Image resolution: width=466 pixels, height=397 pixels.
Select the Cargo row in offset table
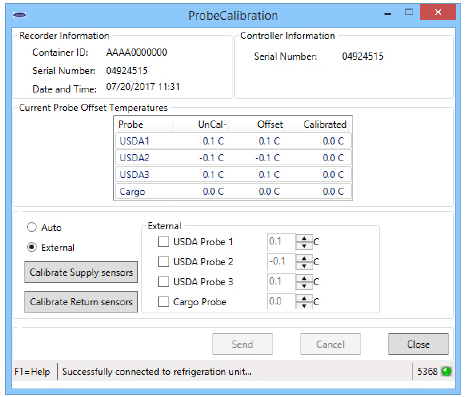click(x=233, y=192)
